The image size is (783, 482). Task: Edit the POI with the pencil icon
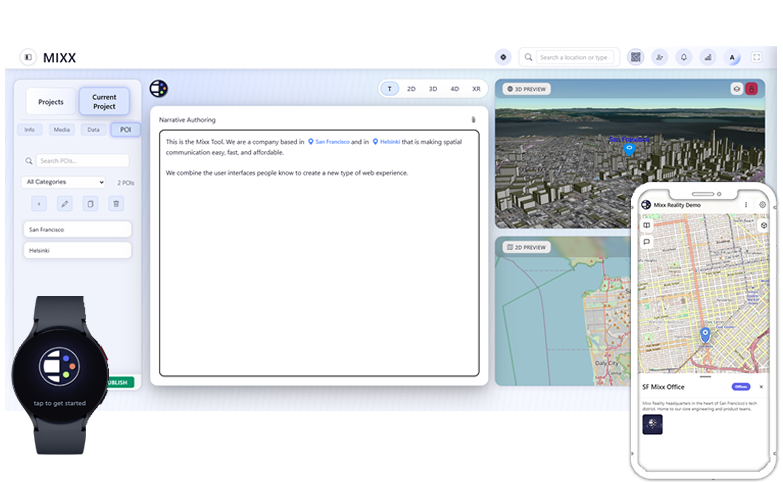point(64,203)
